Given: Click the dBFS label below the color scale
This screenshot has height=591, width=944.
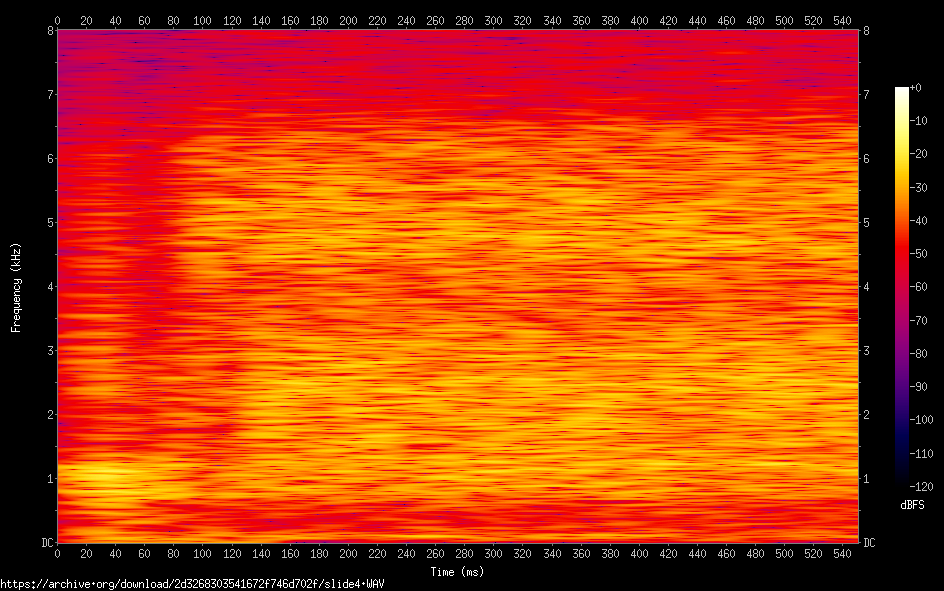Looking at the screenshot, I should pyautogui.click(x=911, y=506).
